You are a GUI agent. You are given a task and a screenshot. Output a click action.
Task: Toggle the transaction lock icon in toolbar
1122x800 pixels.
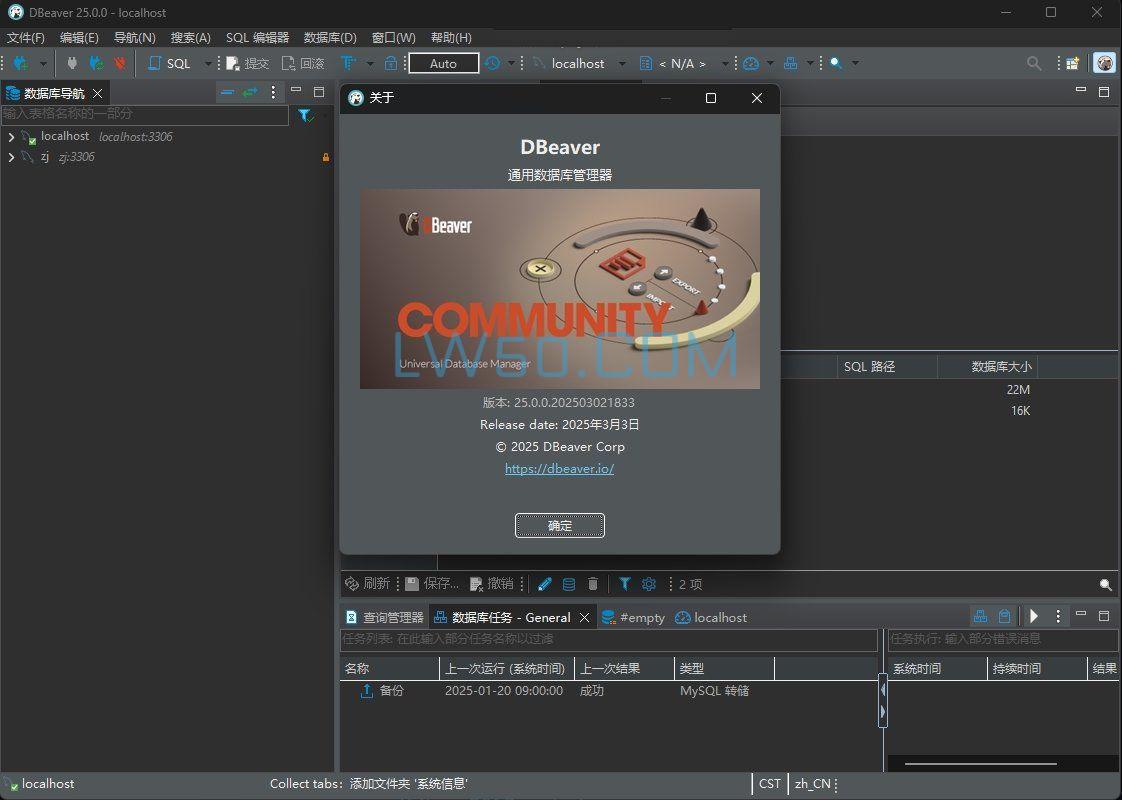391,63
